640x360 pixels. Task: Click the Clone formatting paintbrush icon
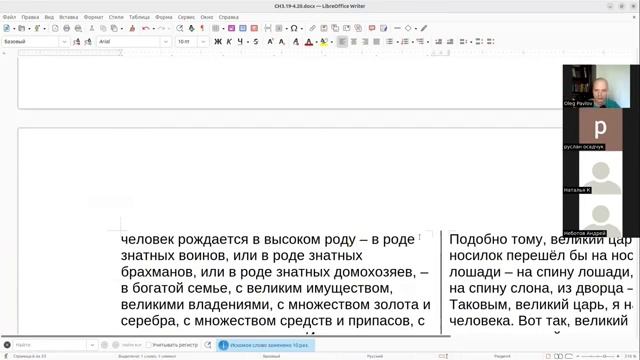(x=132, y=28)
